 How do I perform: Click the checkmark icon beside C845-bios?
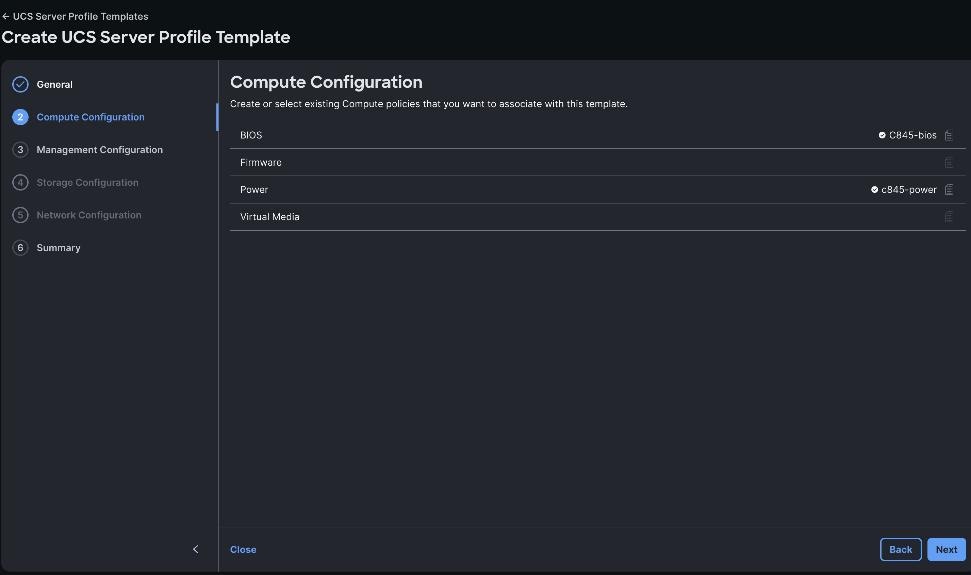pyautogui.click(x=882, y=135)
